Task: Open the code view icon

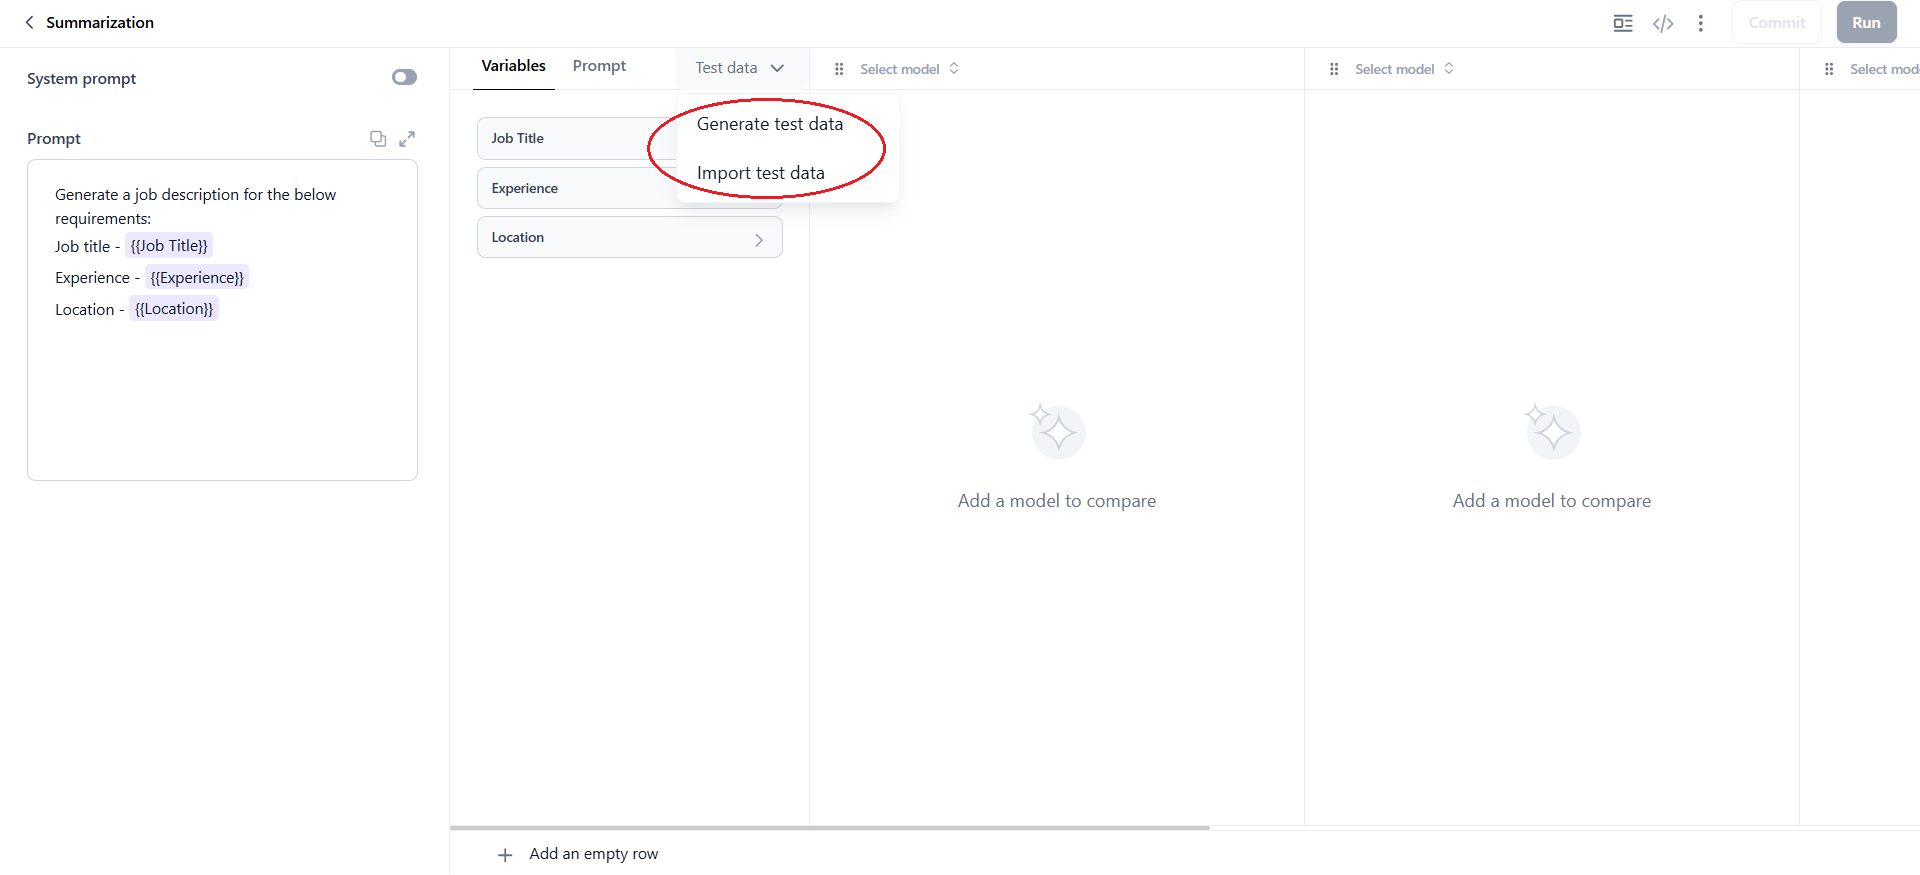Action: point(1663,23)
